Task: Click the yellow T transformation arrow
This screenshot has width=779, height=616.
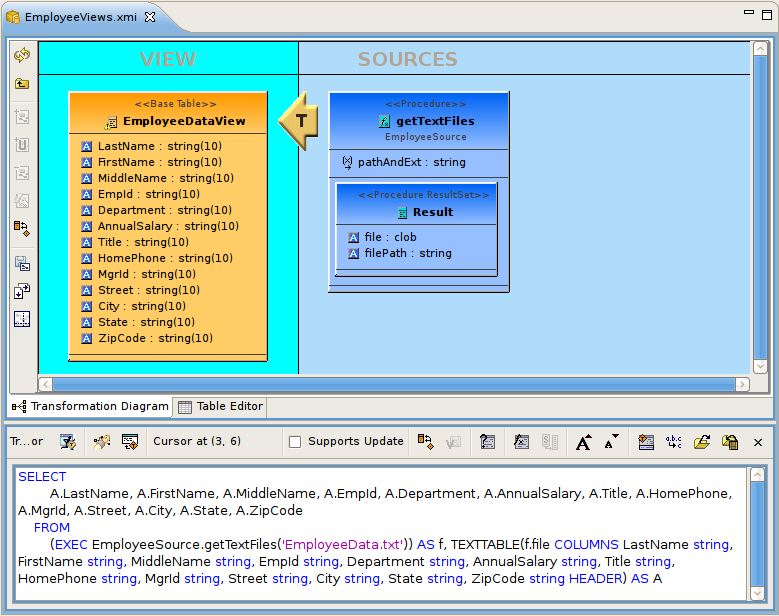Action: click(x=298, y=122)
